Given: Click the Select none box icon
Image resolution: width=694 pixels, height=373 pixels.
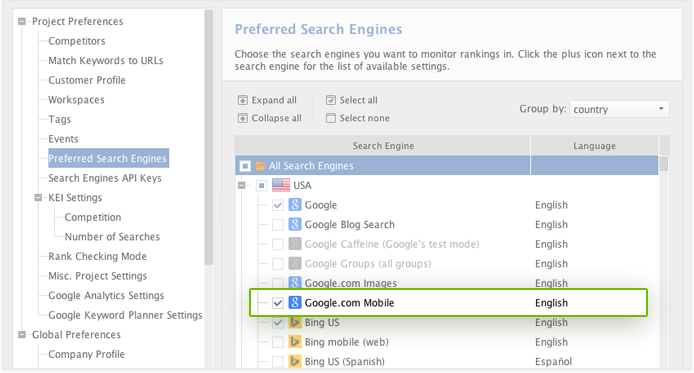Looking at the screenshot, I should [331, 118].
